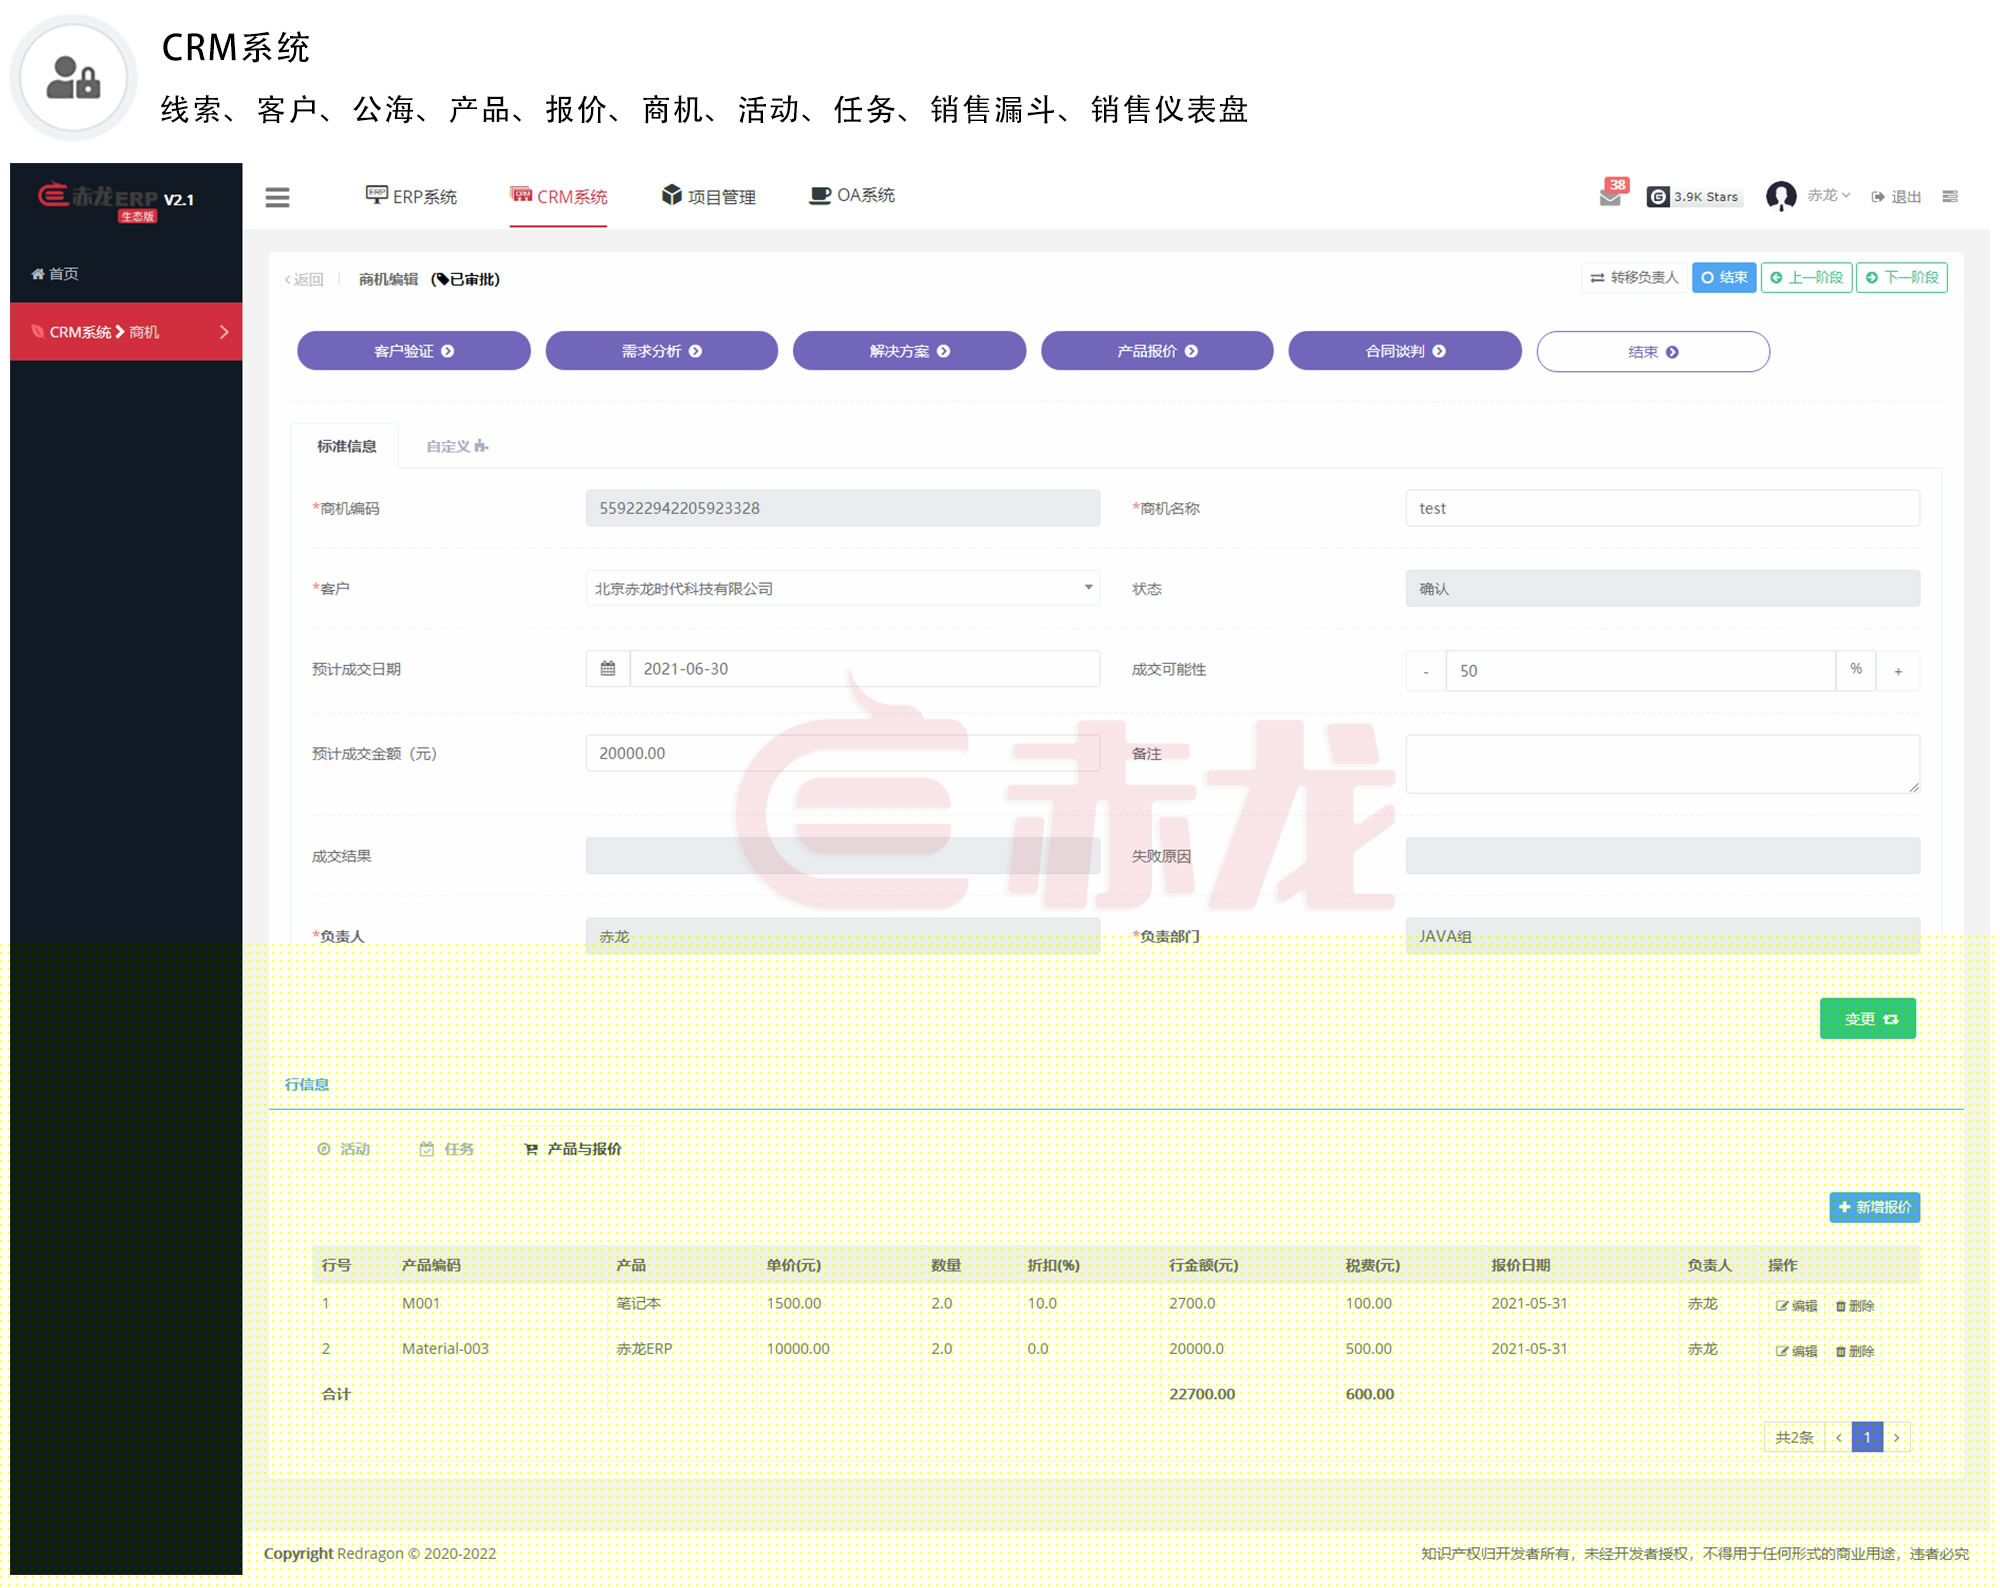Expand the 客户 customer dropdown

click(x=1088, y=588)
